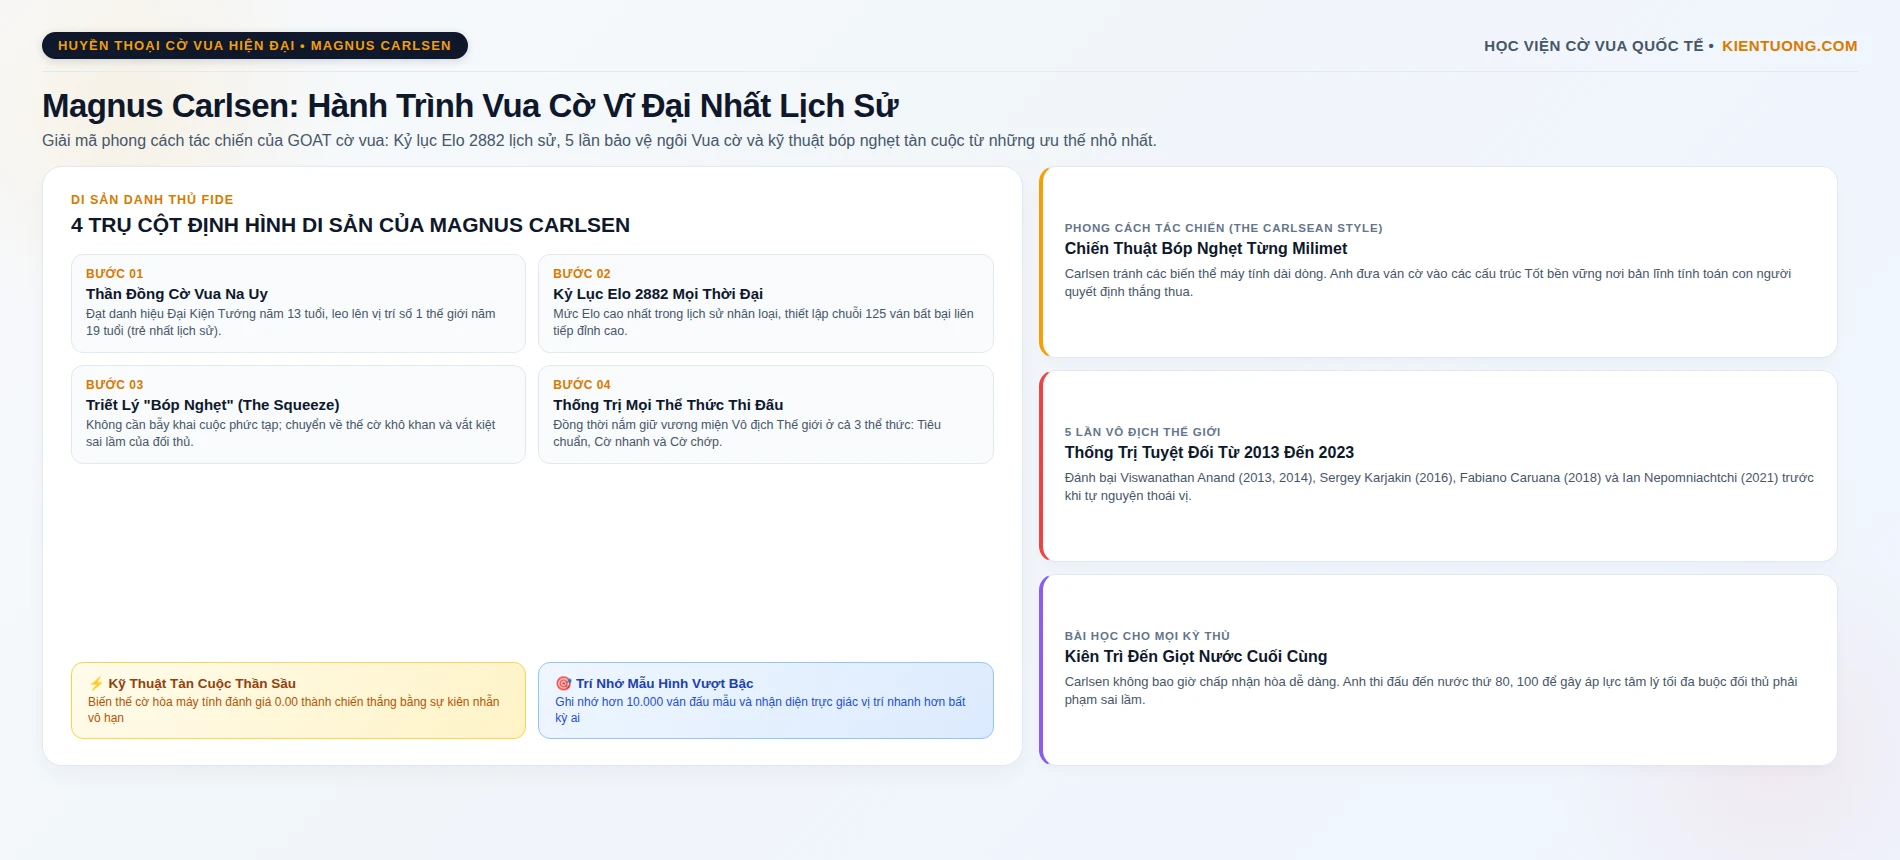Image resolution: width=1900 pixels, height=860 pixels.
Task: Click the Phong Cách Tác Chiến label
Action: pyautogui.click(x=1223, y=228)
